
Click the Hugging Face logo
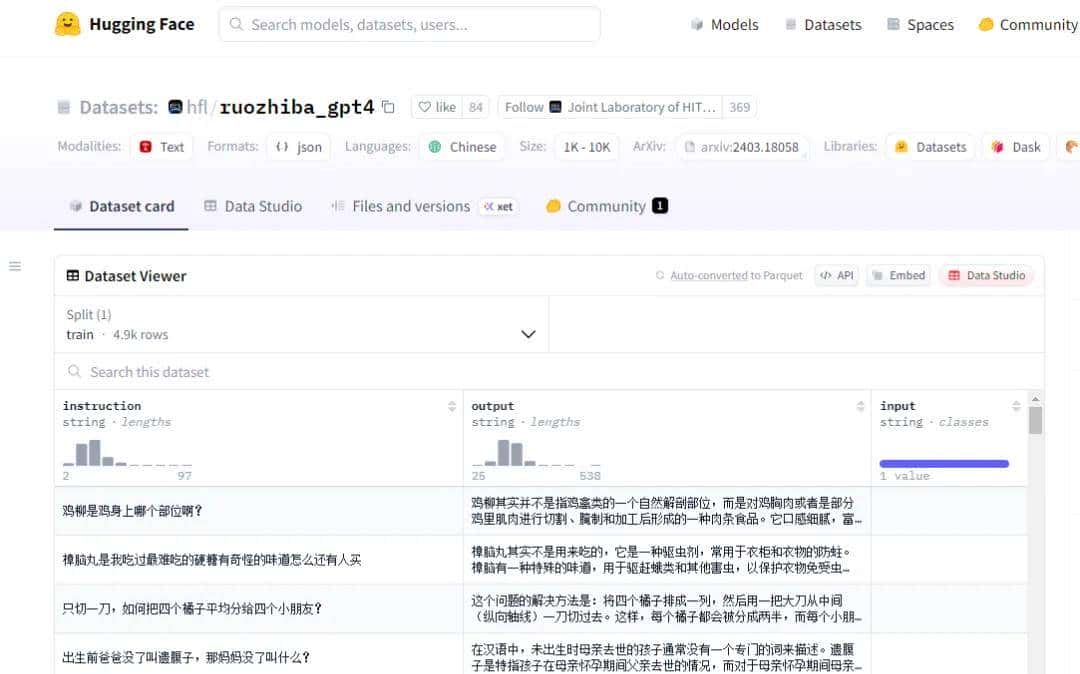pyautogui.click(x=66, y=23)
